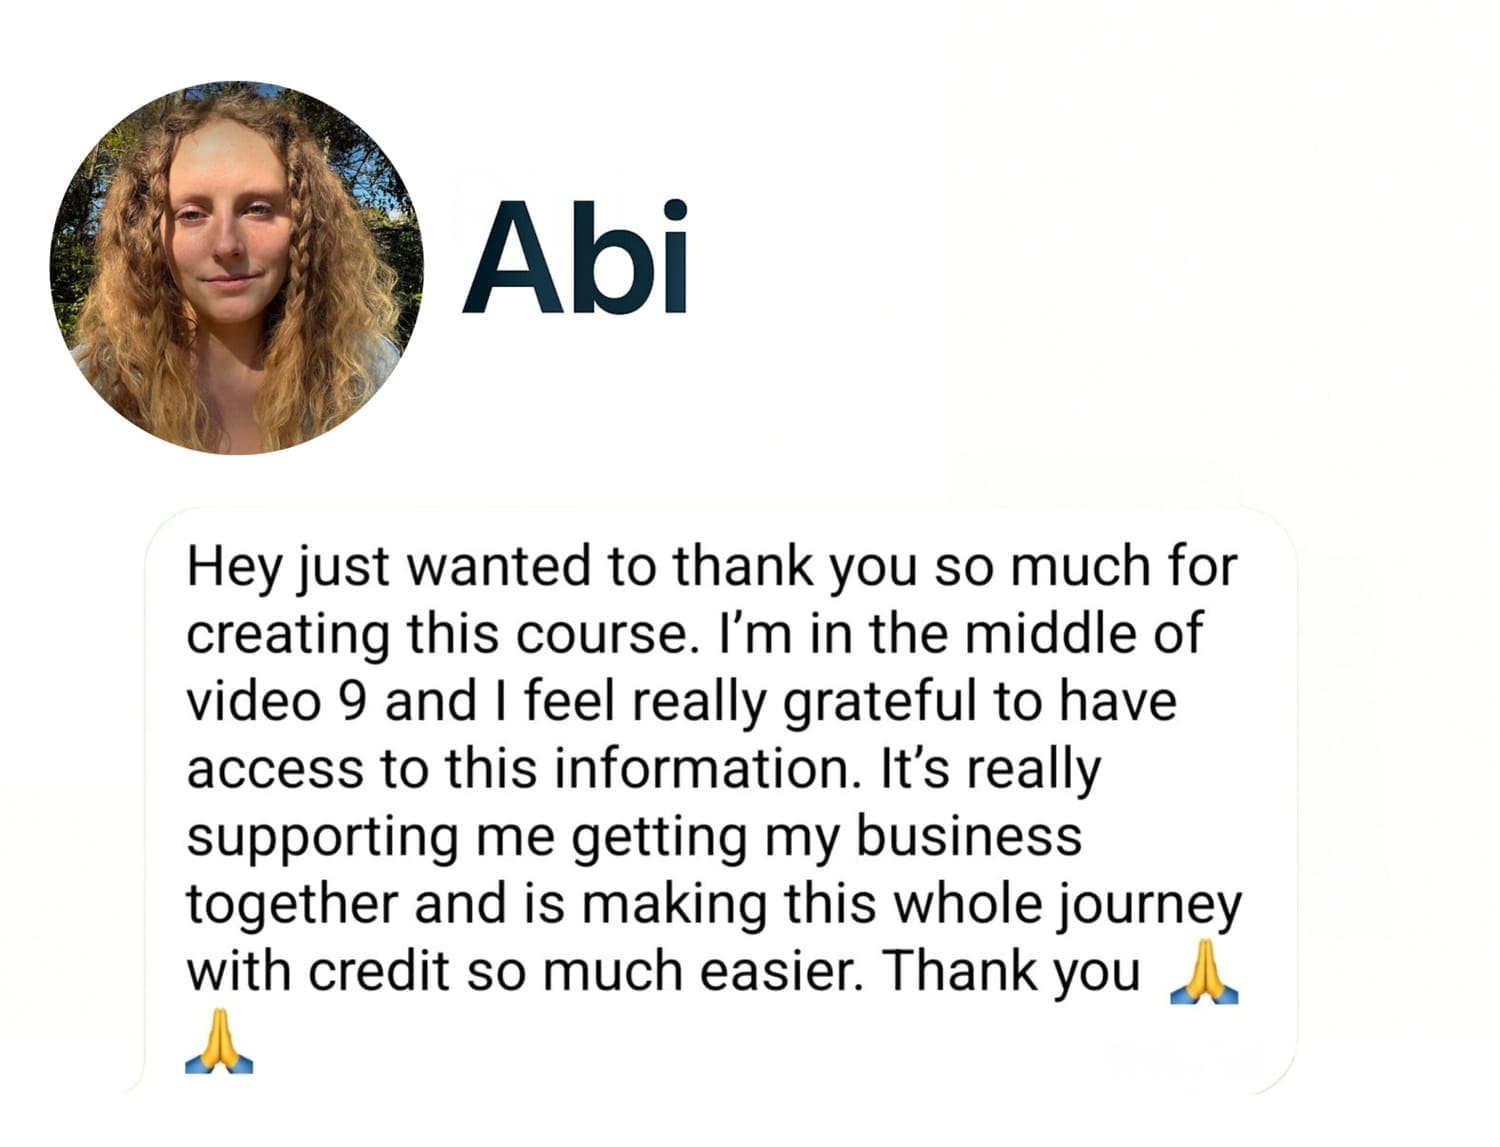The image size is (1500, 1147).
Task: Click the word "access" in the message
Action: click(275, 770)
